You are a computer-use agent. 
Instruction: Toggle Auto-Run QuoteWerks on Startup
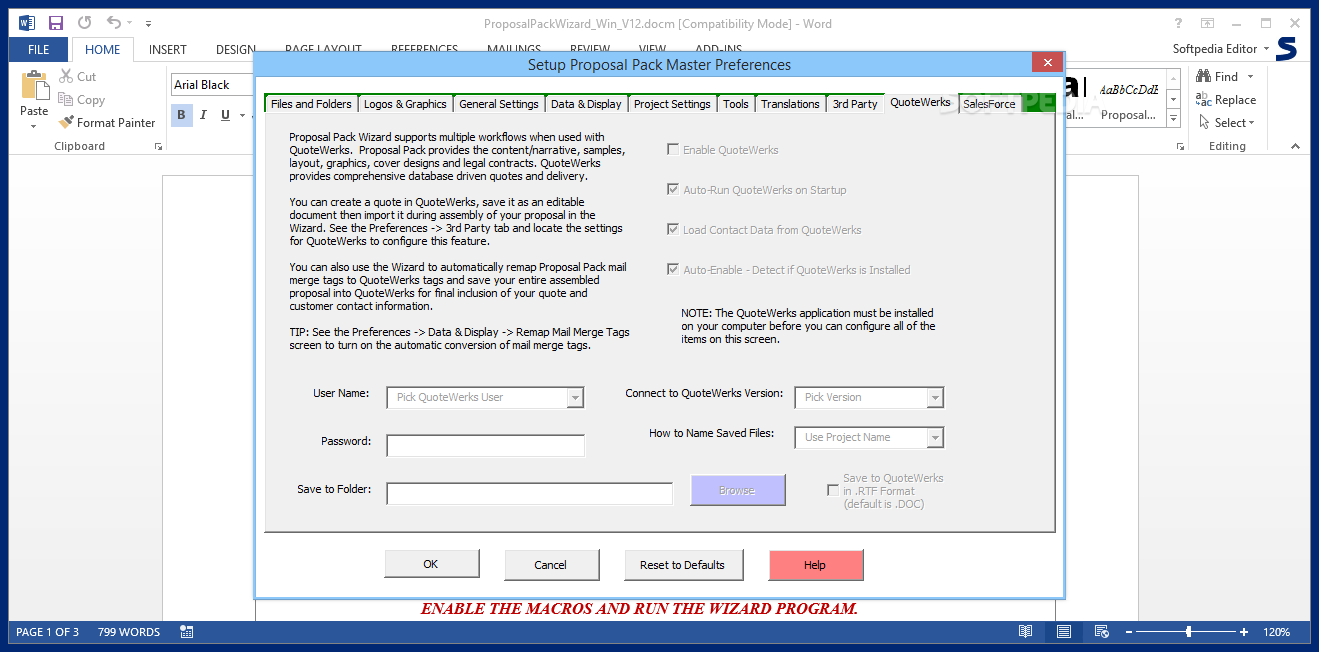pos(673,190)
